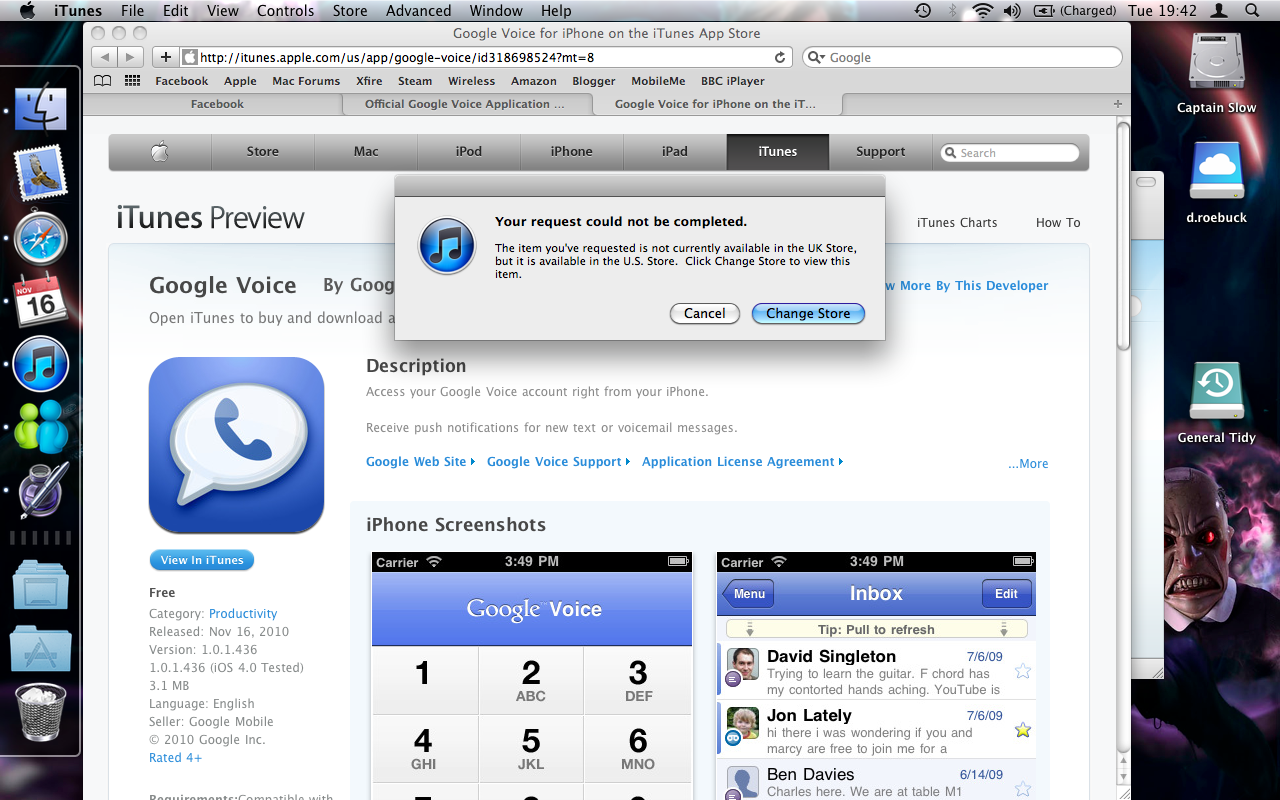Open the iTunes Charts link
Screen dimensions: 1280x800
tap(957, 223)
